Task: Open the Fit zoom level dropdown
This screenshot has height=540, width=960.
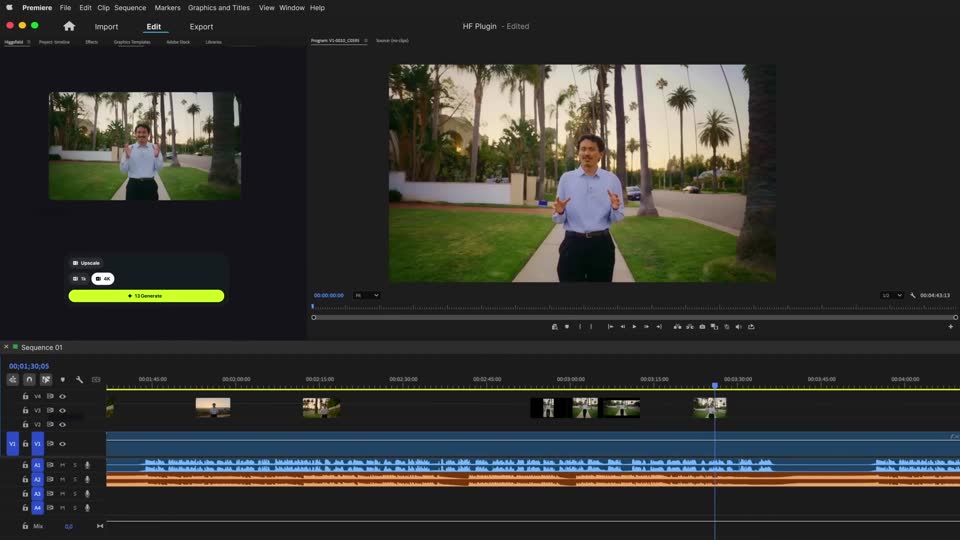Action: (366, 295)
